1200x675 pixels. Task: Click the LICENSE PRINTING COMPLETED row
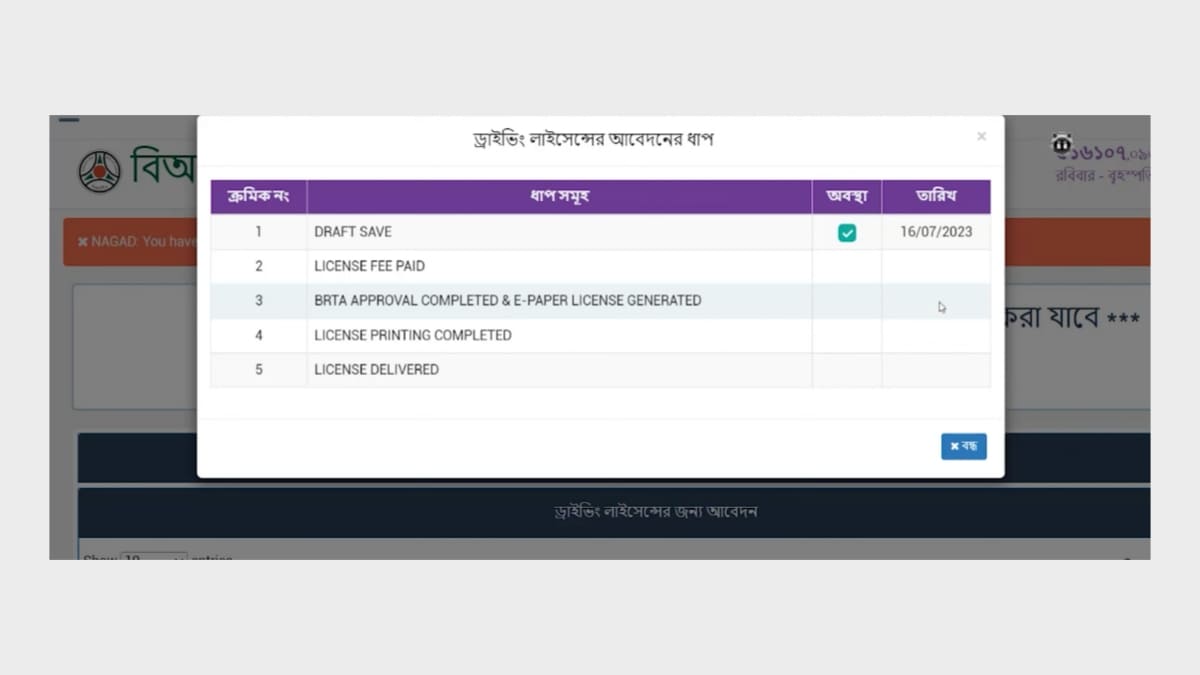click(x=500, y=335)
